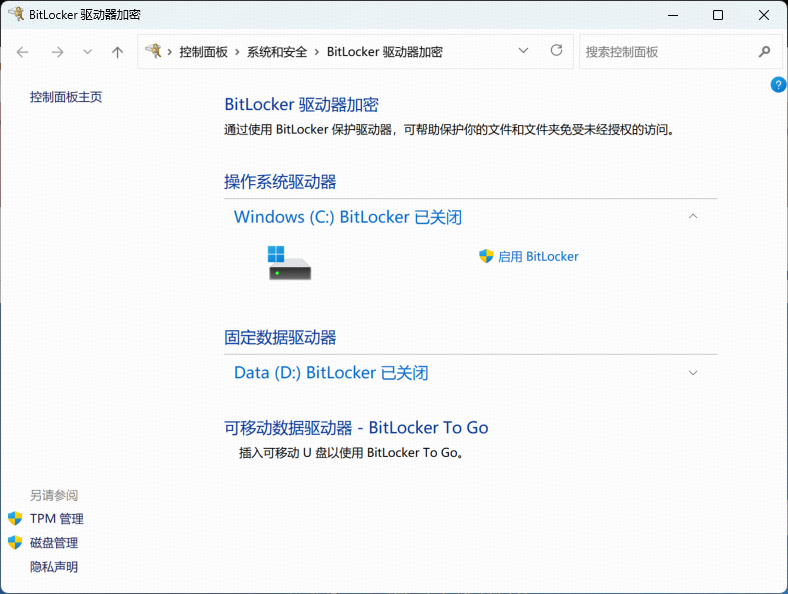Click the back navigation arrow

[23, 52]
